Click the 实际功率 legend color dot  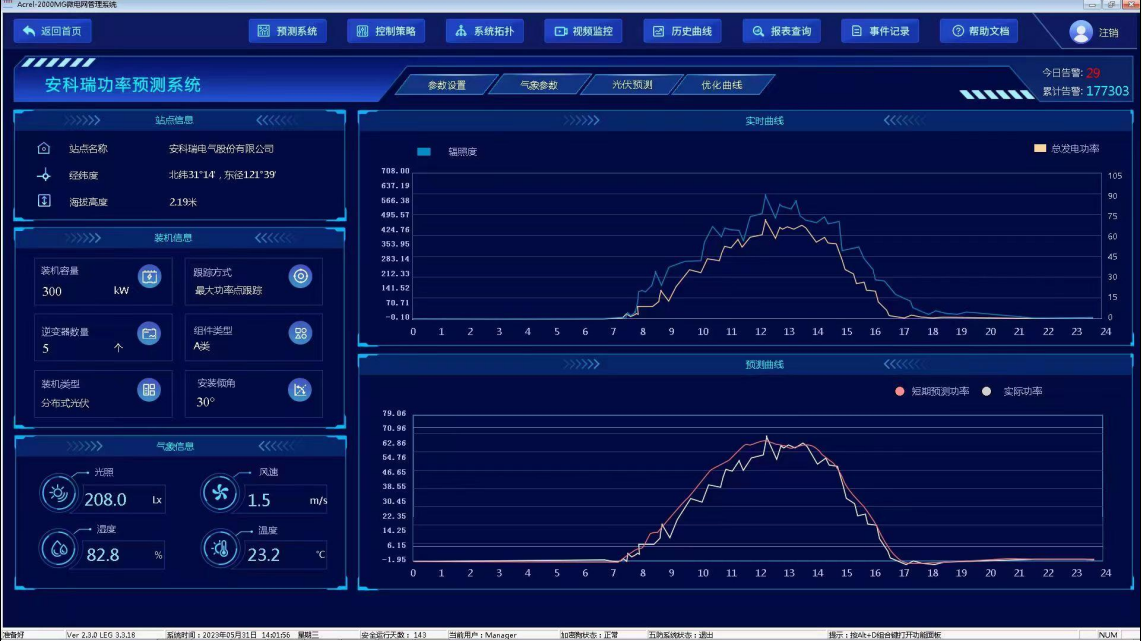click(987, 391)
